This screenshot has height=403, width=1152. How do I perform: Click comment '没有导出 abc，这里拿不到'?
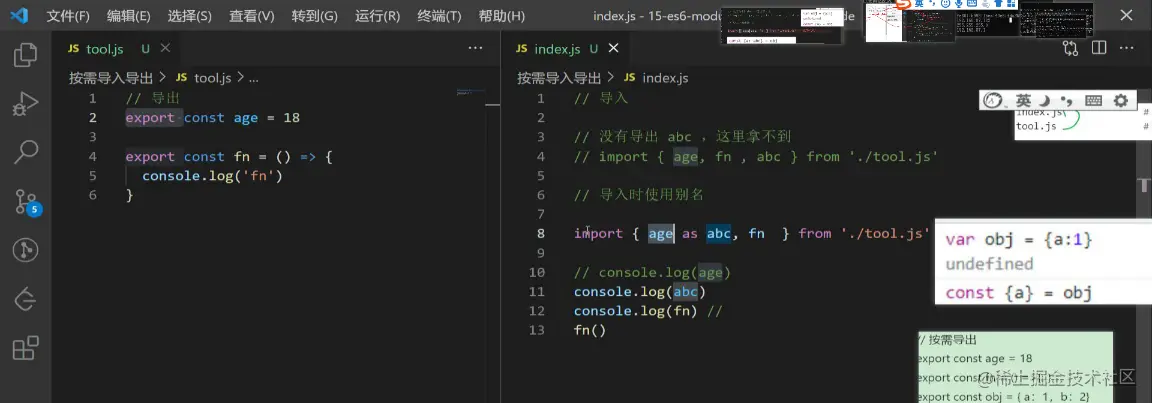click(x=682, y=137)
